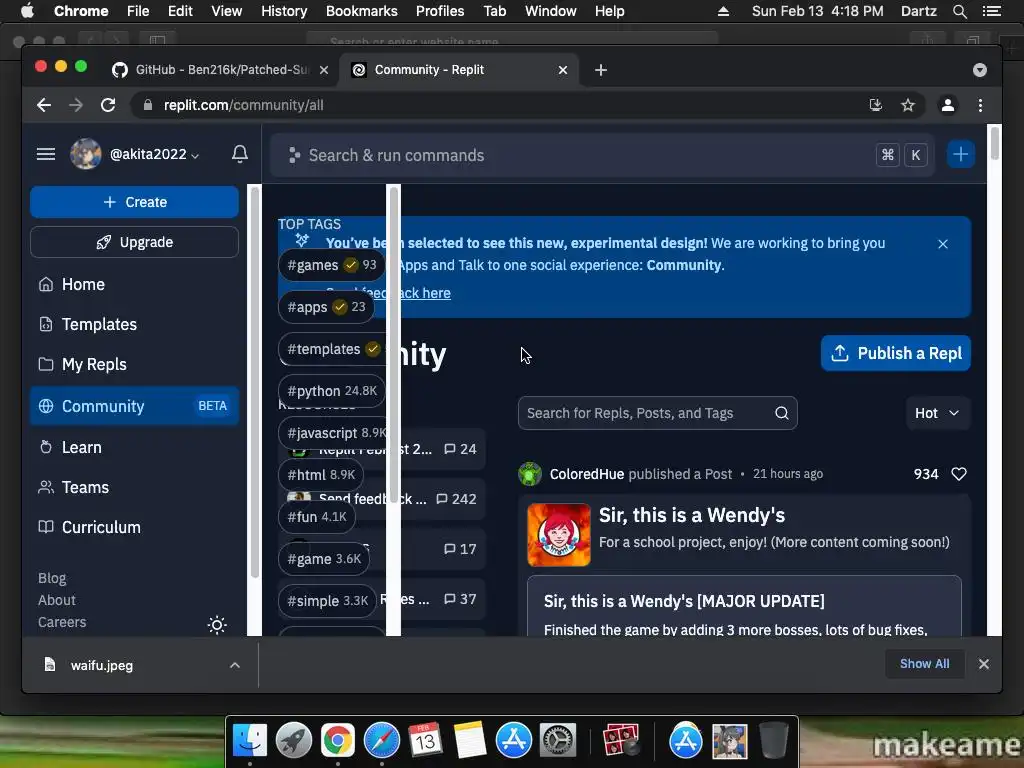Expand the waifu.jpeg download options chevron
The height and width of the screenshot is (768, 1024).
tap(234, 665)
